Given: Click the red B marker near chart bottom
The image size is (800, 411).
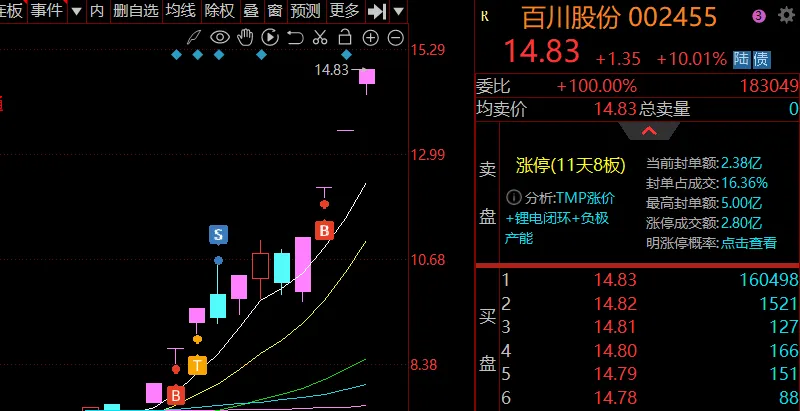Looking at the screenshot, I should point(176,395).
